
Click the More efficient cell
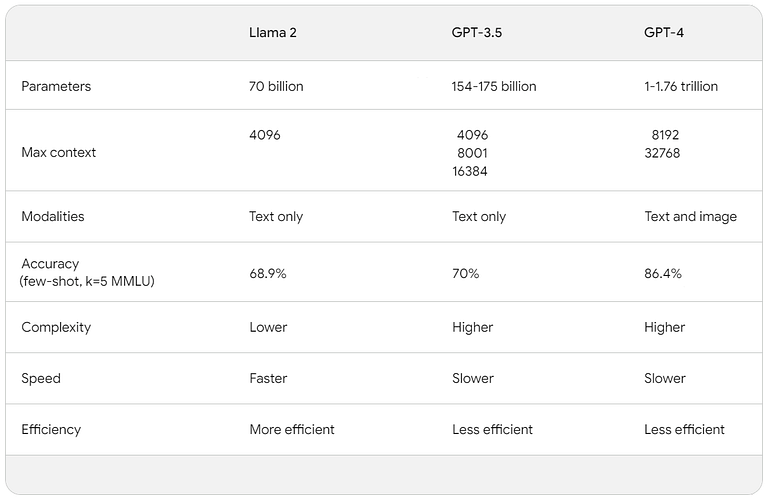coord(292,429)
